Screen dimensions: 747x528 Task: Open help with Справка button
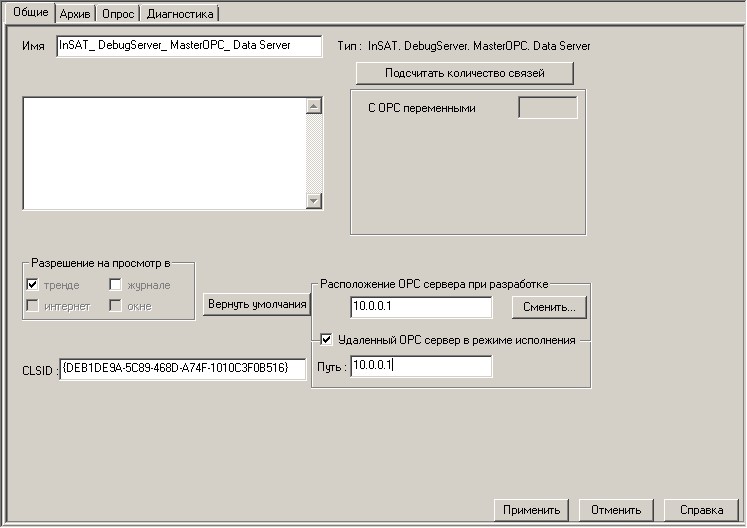click(701, 510)
